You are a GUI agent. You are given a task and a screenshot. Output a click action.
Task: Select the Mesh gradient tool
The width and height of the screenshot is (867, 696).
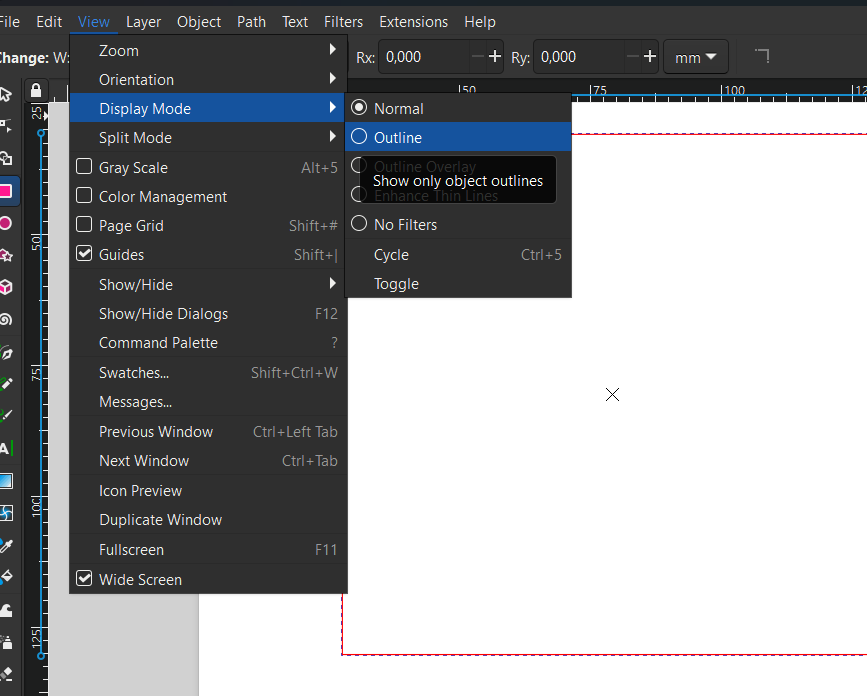pyautogui.click(x=6, y=513)
